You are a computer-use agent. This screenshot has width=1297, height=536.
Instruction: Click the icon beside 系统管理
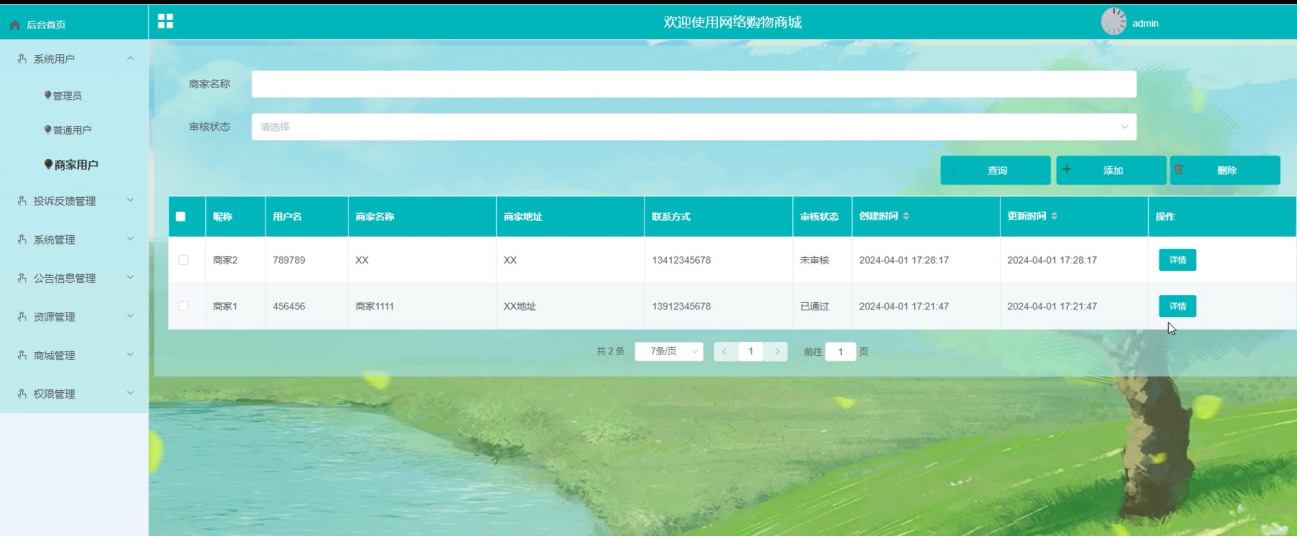click(x=22, y=240)
